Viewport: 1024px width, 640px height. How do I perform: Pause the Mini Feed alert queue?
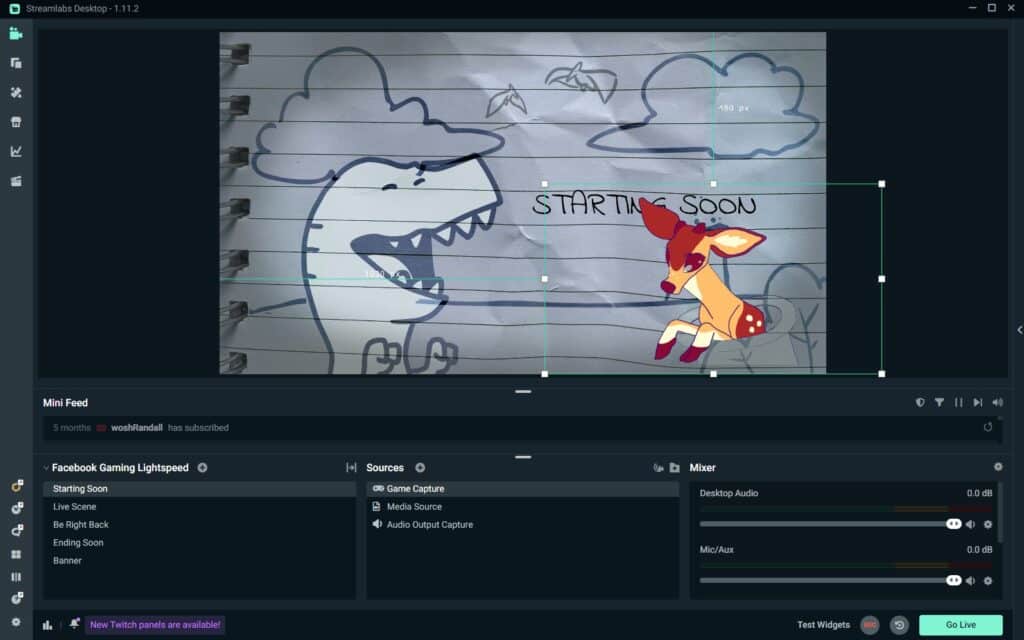click(959, 402)
